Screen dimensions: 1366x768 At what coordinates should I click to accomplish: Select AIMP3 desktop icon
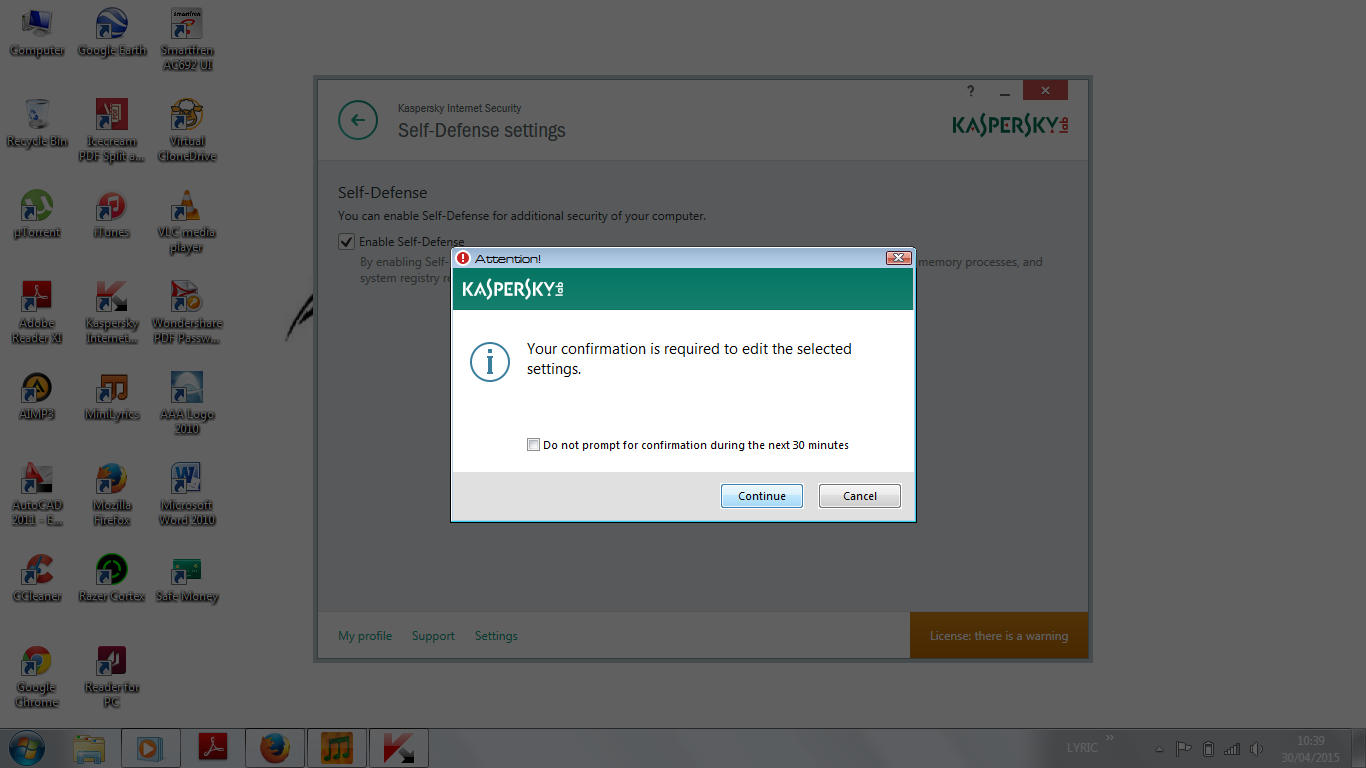(x=37, y=396)
